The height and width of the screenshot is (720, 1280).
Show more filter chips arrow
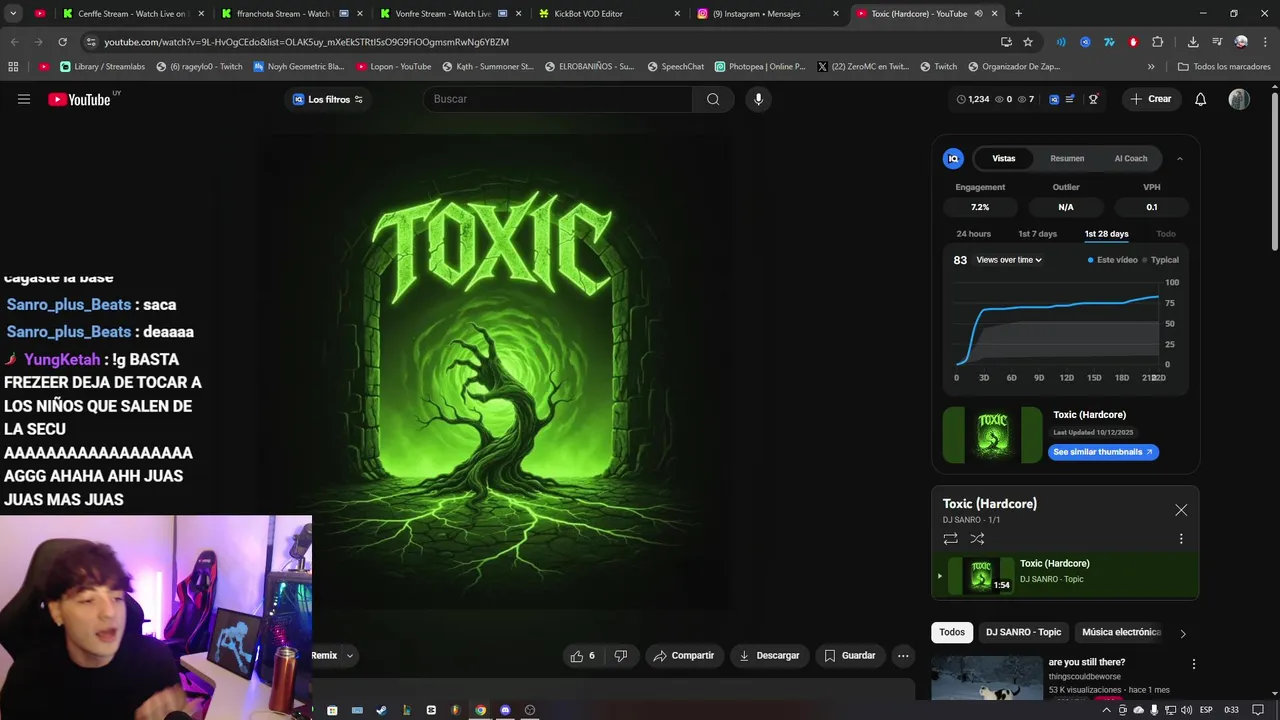(1182, 633)
